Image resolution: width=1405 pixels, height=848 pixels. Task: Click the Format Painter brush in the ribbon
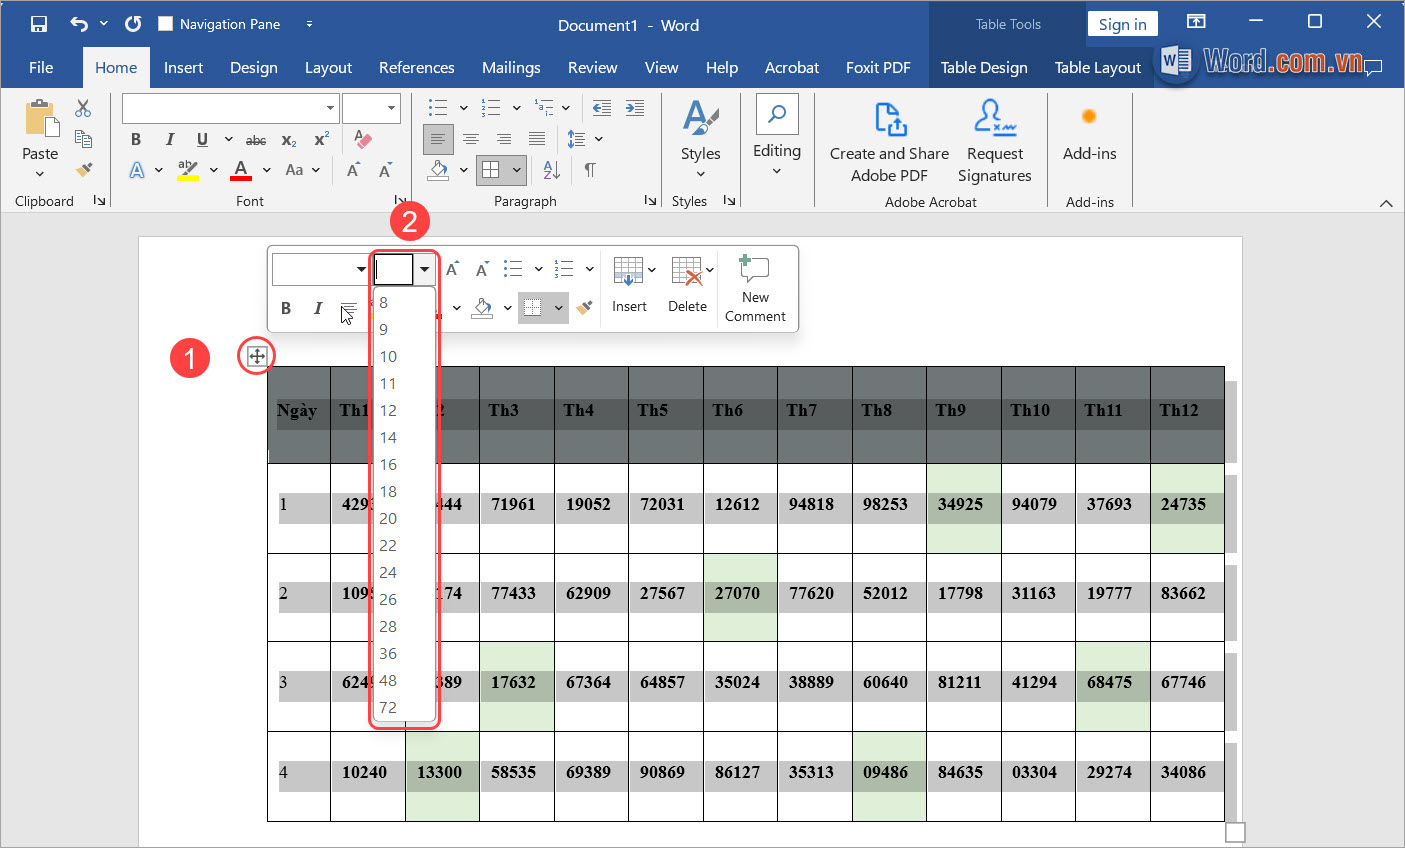pos(84,171)
